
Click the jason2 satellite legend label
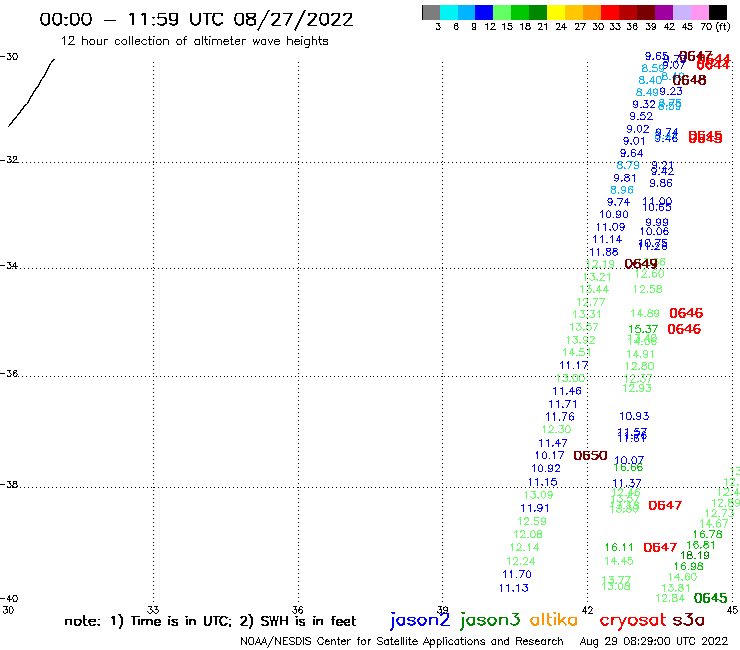click(420, 620)
